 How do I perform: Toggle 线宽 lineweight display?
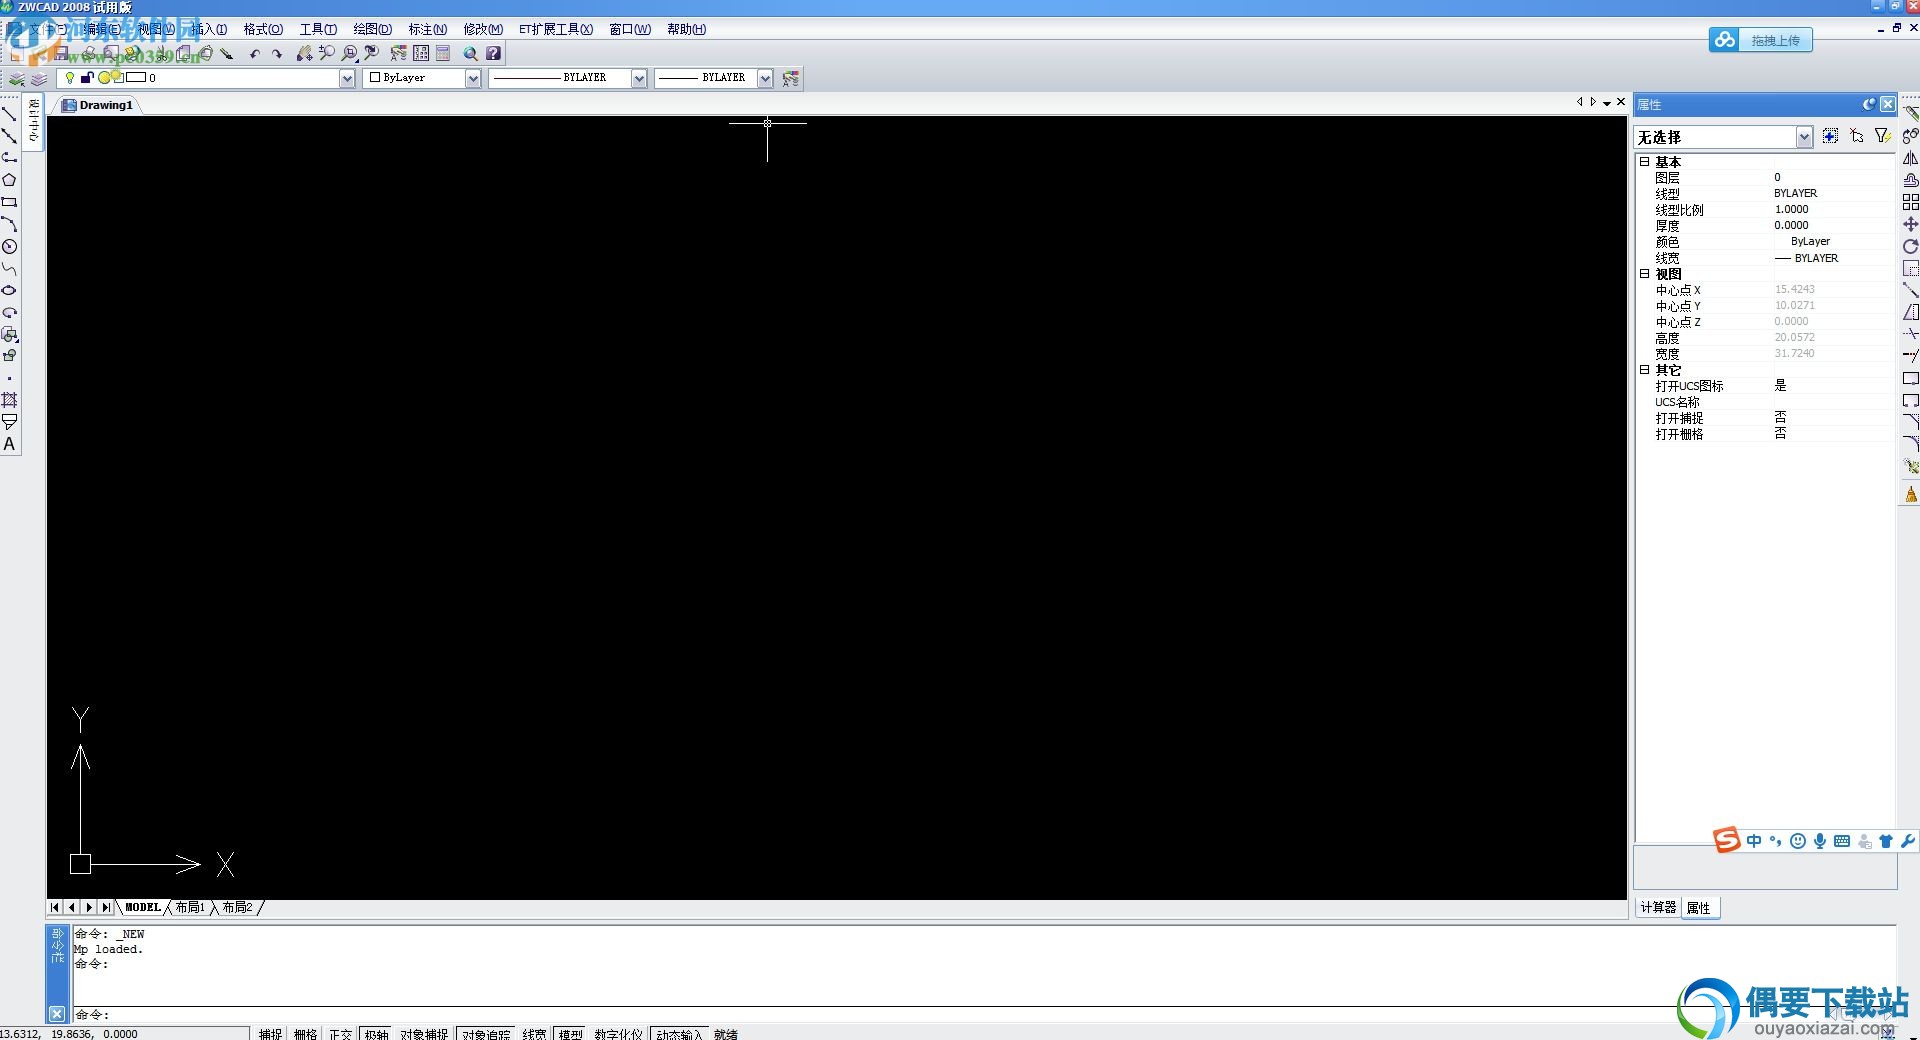pyautogui.click(x=534, y=1034)
